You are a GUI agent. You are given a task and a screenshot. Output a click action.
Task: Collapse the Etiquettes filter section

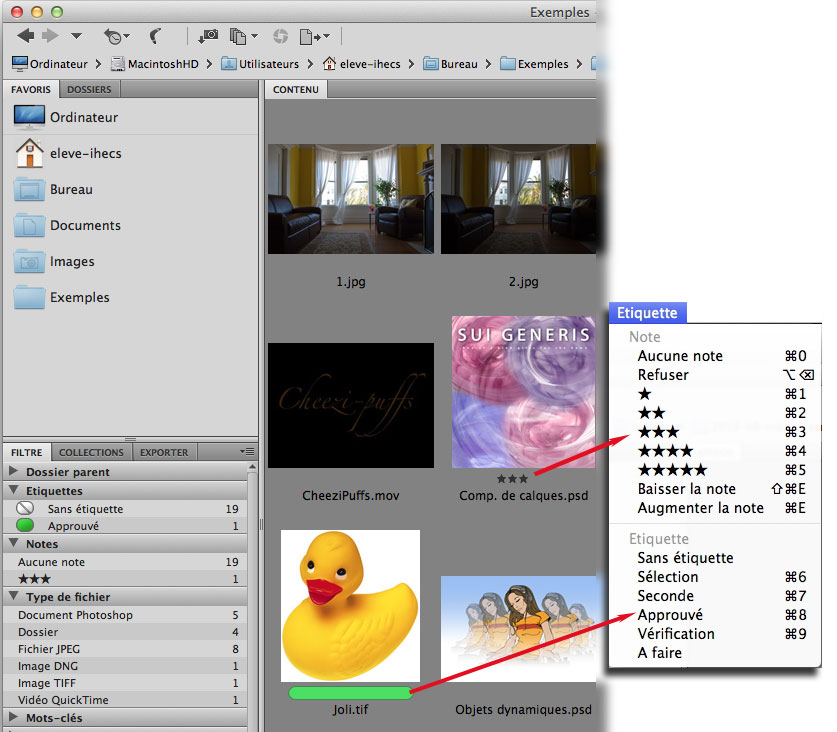tap(14, 490)
